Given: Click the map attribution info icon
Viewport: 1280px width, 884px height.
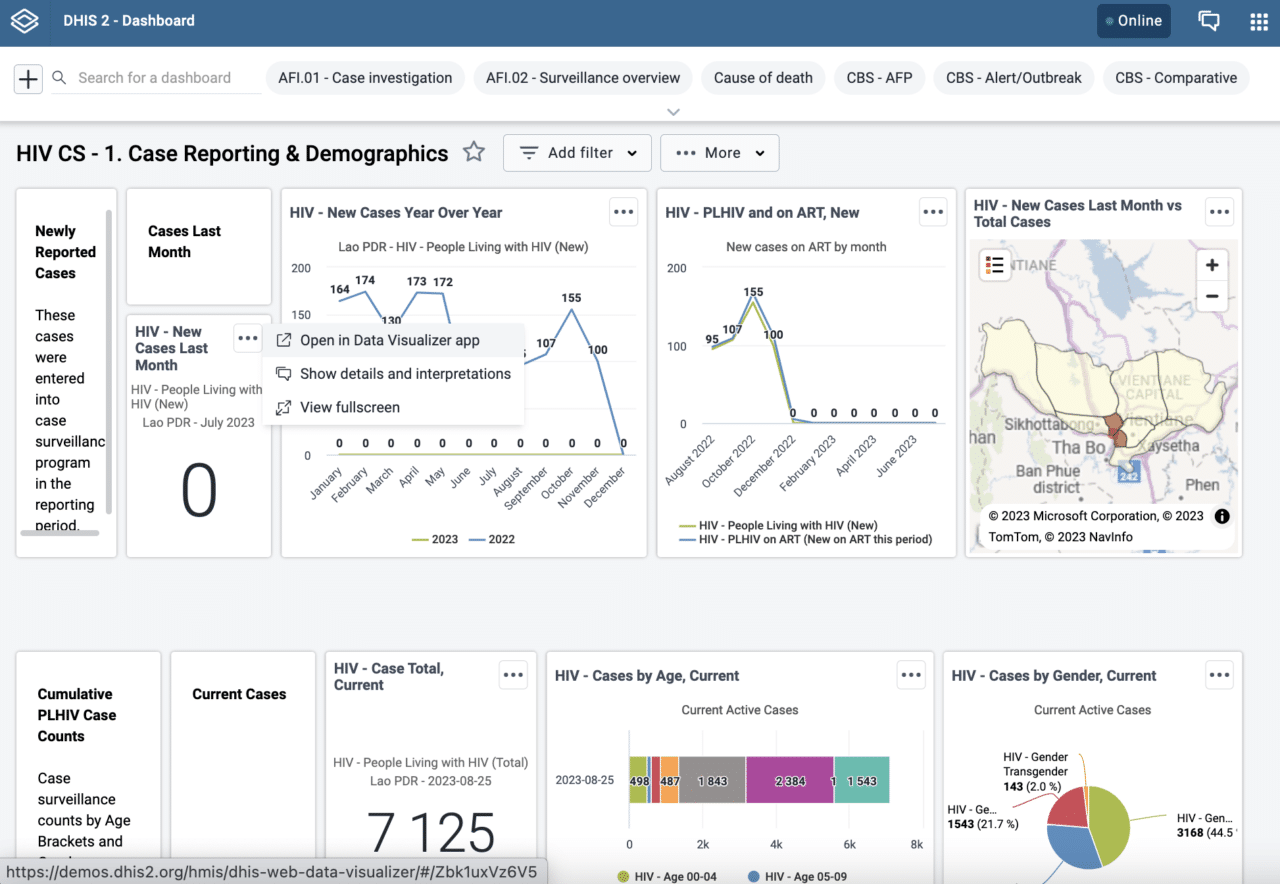Looking at the screenshot, I should (x=1221, y=516).
